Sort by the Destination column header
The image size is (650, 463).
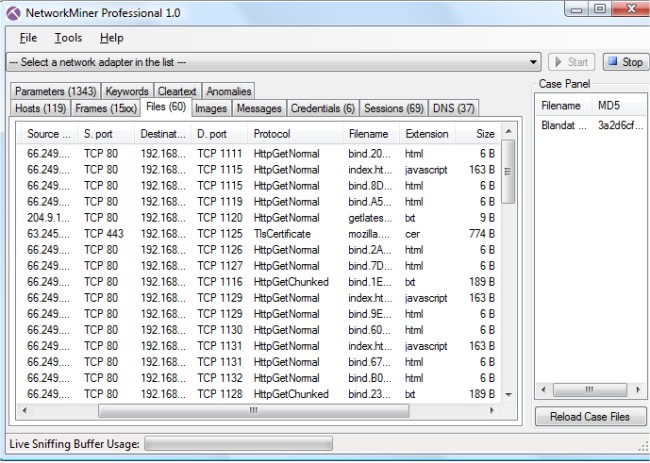tap(163, 134)
